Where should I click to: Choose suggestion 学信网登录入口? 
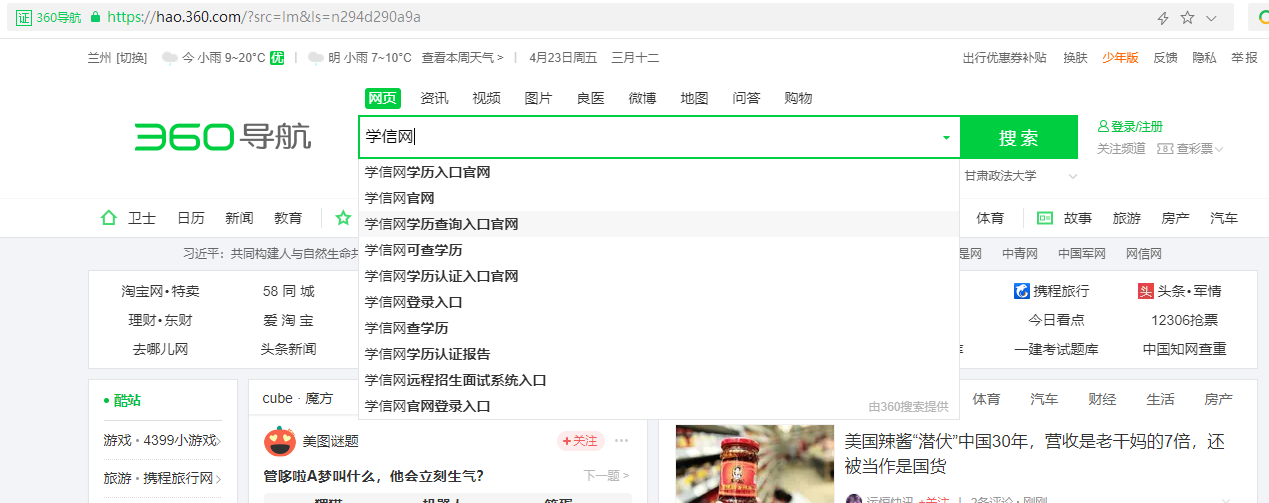(x=659, y=302)
